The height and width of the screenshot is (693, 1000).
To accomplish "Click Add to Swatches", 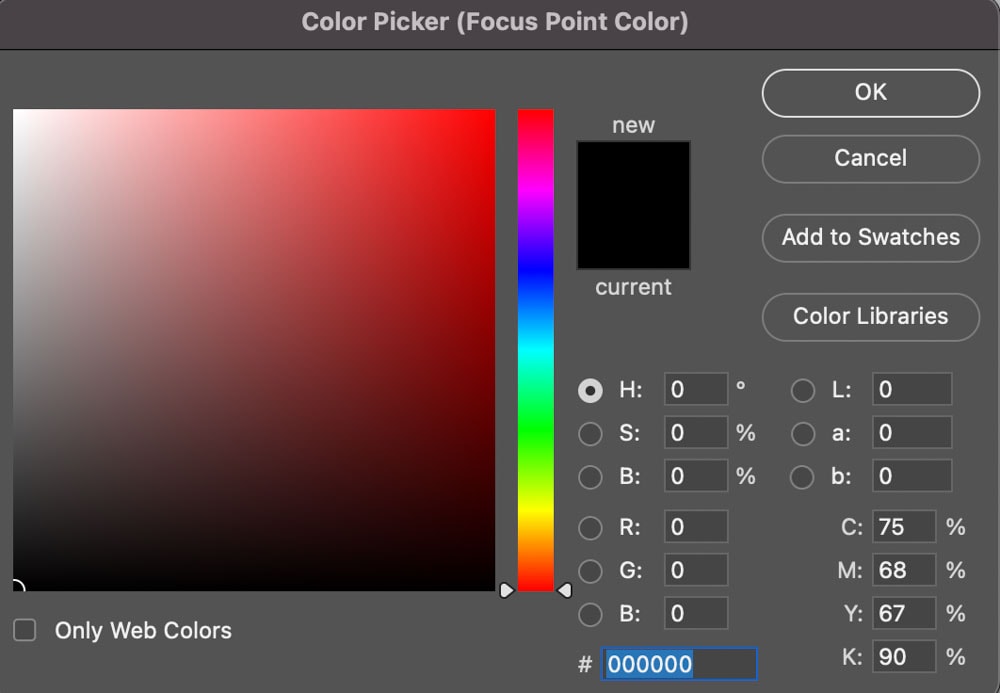I will (871, 238).
